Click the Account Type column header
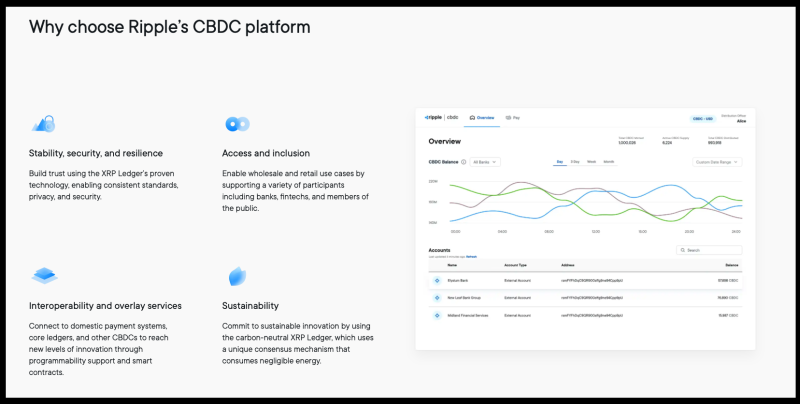The image size is (800, 404). [x=515, y=265]
